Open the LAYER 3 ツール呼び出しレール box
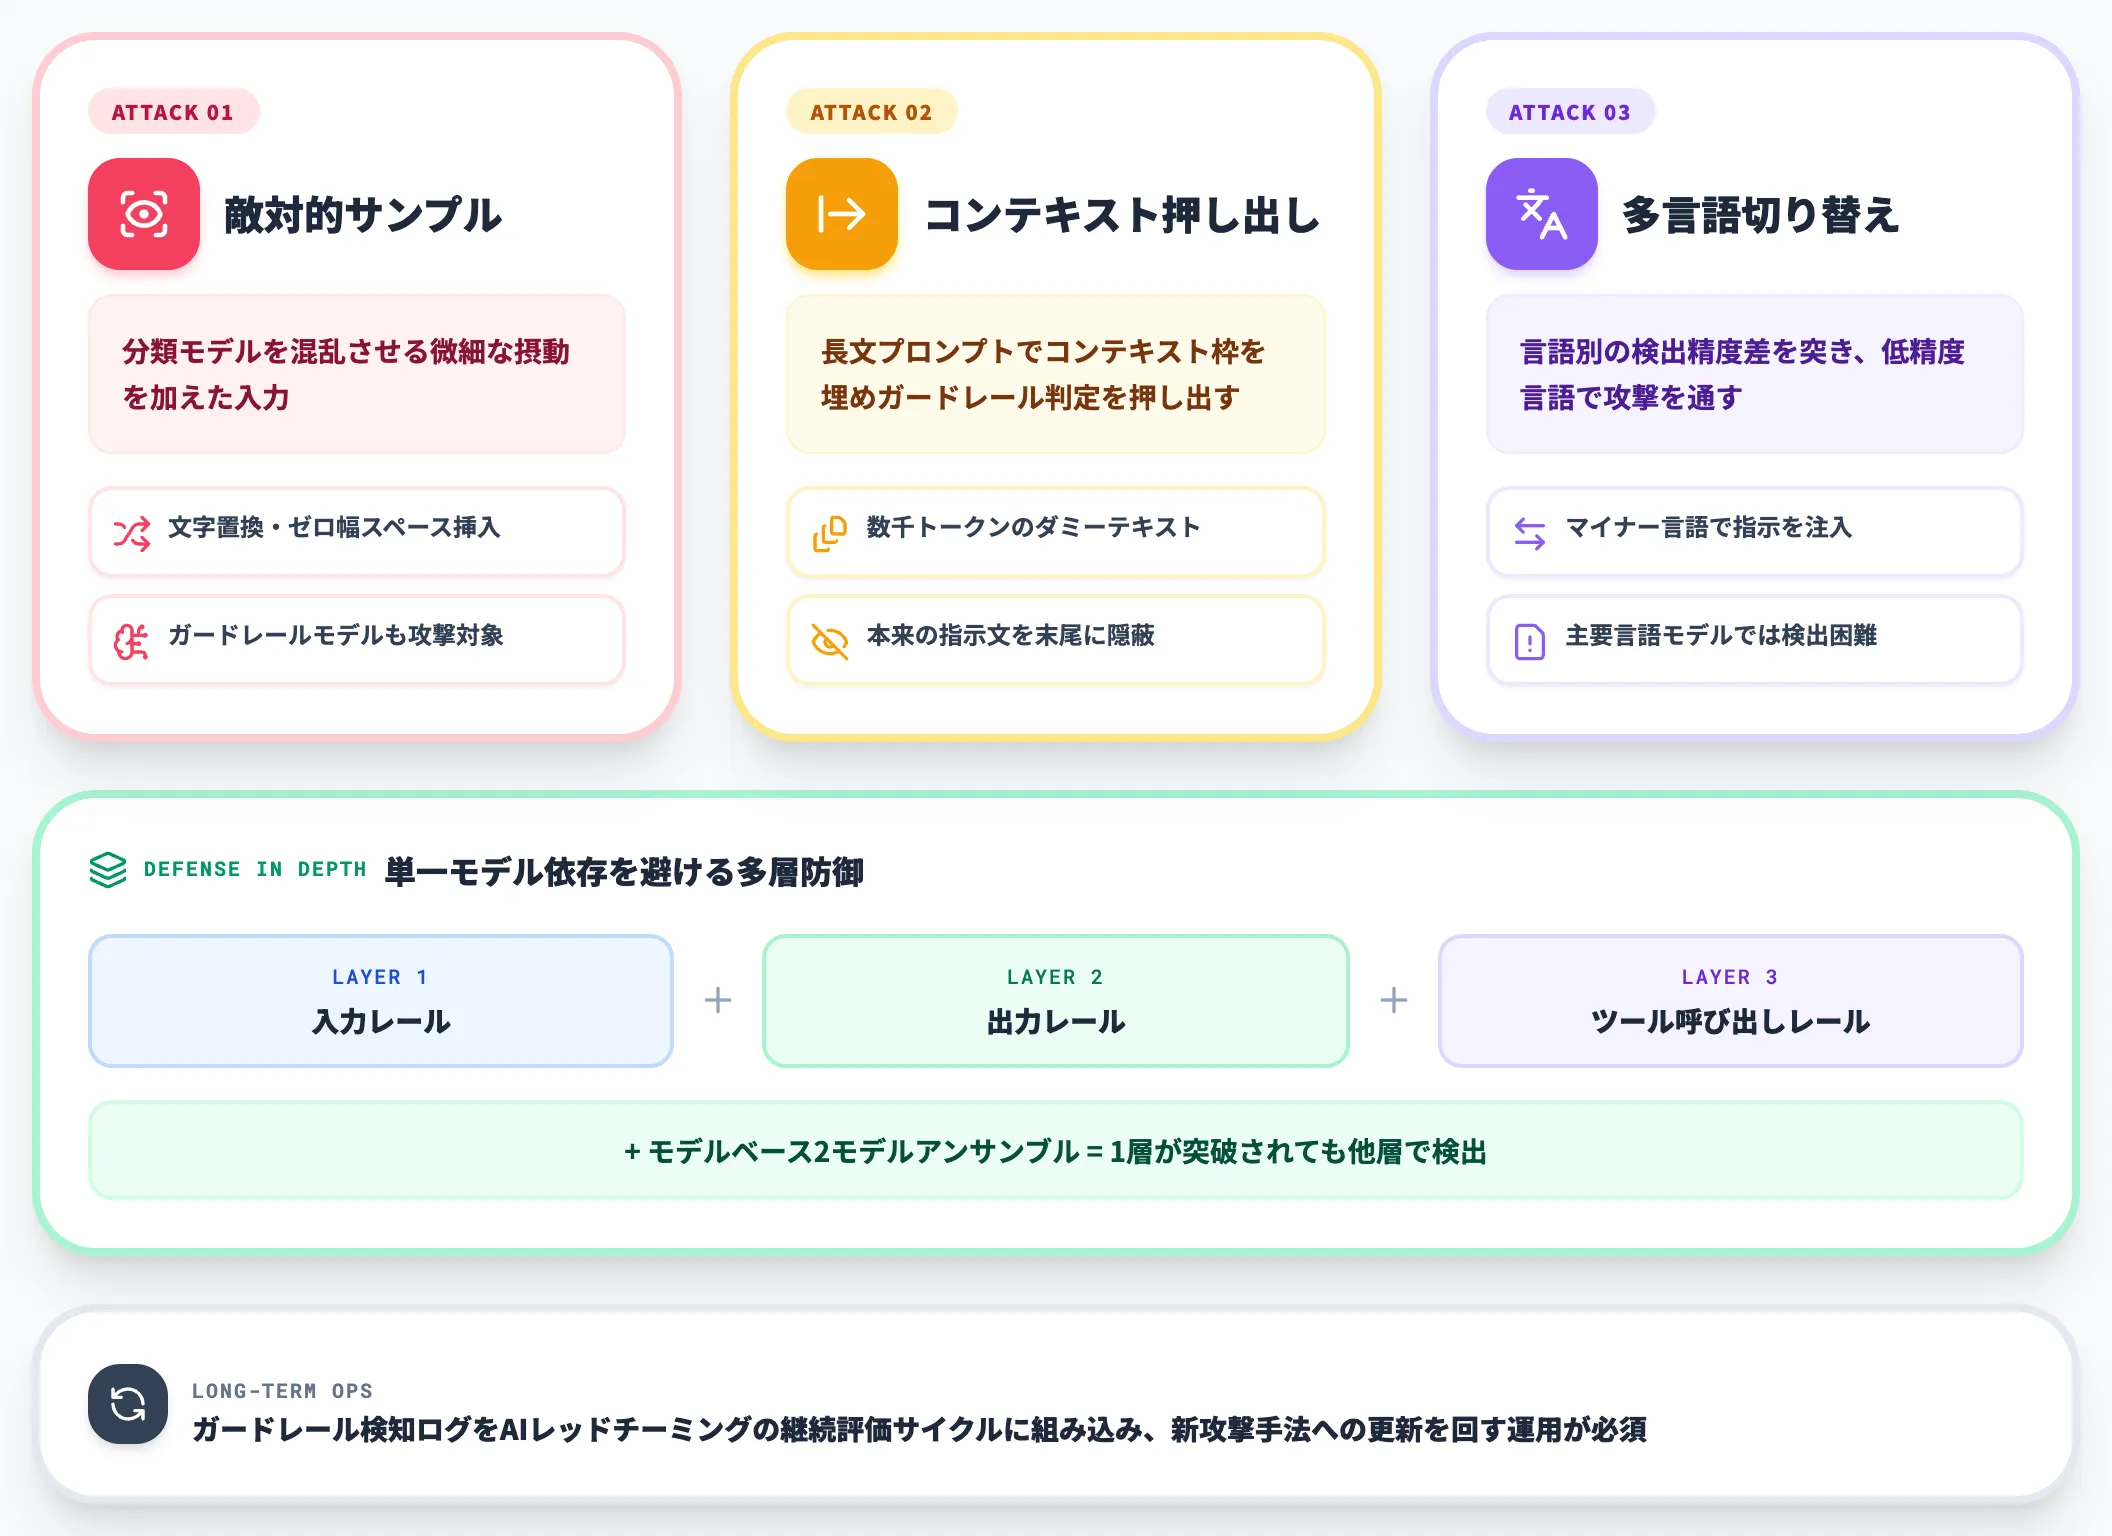This screenshot has width=2112, height=1536. (x=1731, y=1001)
